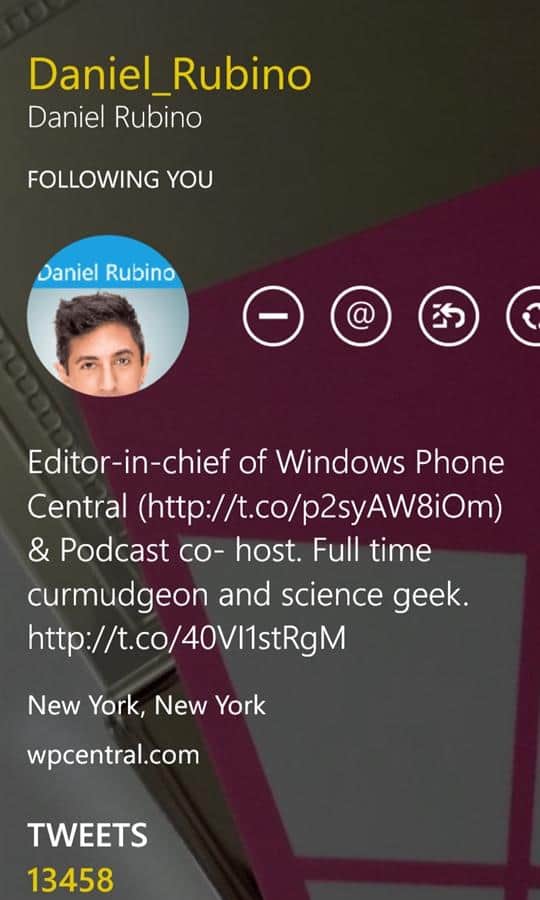Viewport: 540px width, 900px height.
Task: Tap the FOLLOWING YOU status label
Action: [120, 180]
